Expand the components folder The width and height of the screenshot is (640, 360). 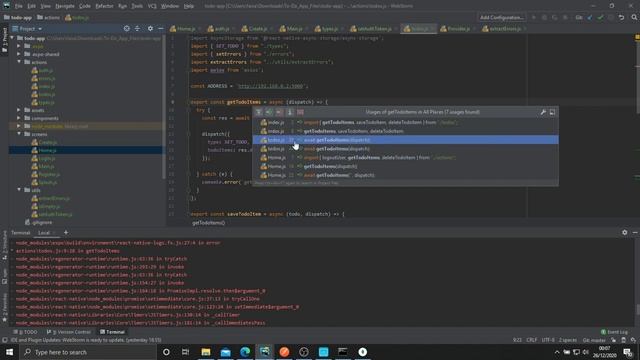point(19,118)
